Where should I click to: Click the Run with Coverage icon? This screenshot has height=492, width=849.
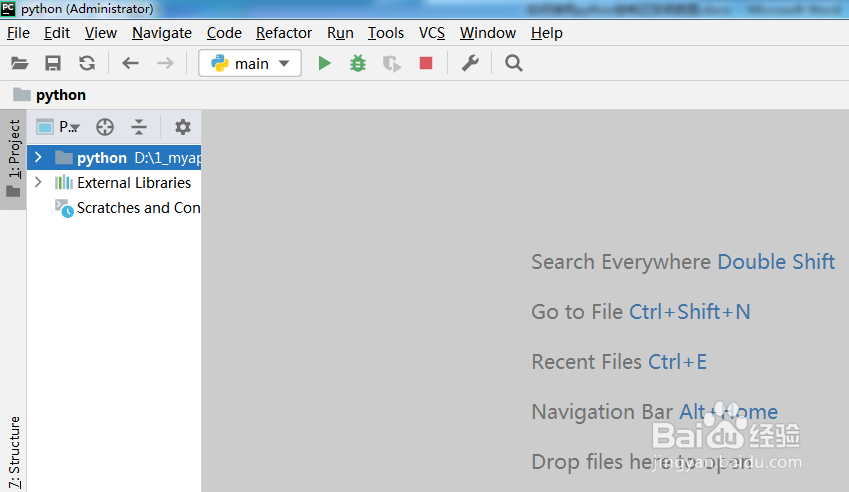click(391, 64)
